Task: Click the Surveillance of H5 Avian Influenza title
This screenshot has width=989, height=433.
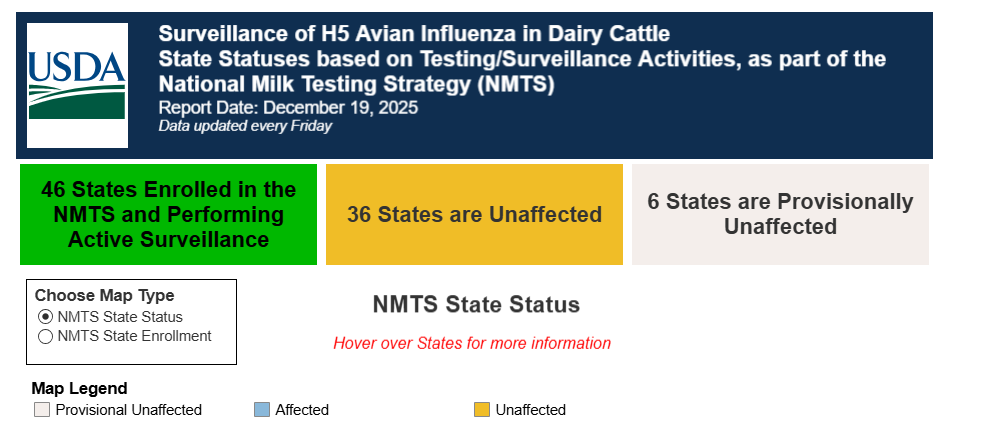Action: click(414, 33)
